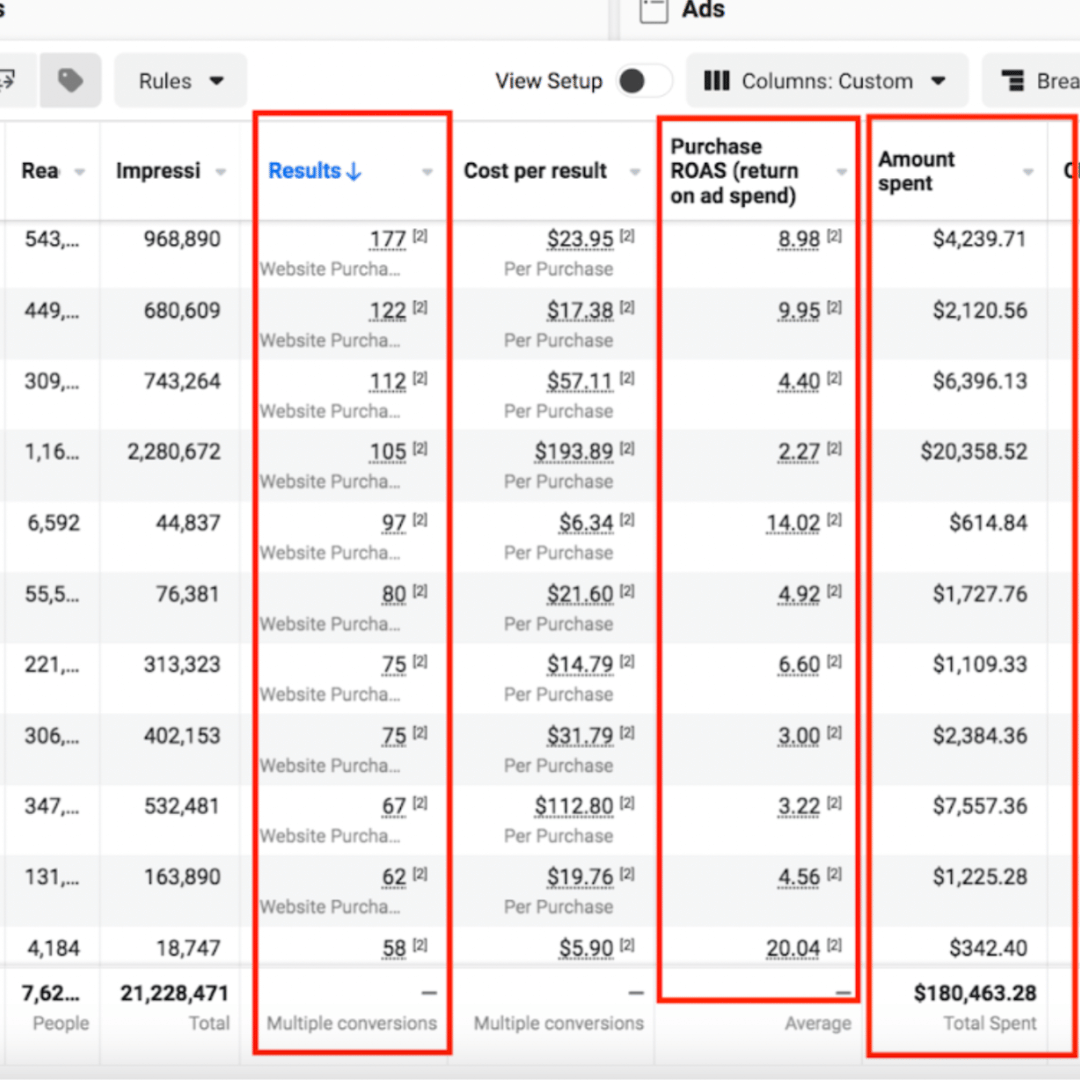
Task: Expand the Columns: Custom dropdown
Action: tap(826, 81)
